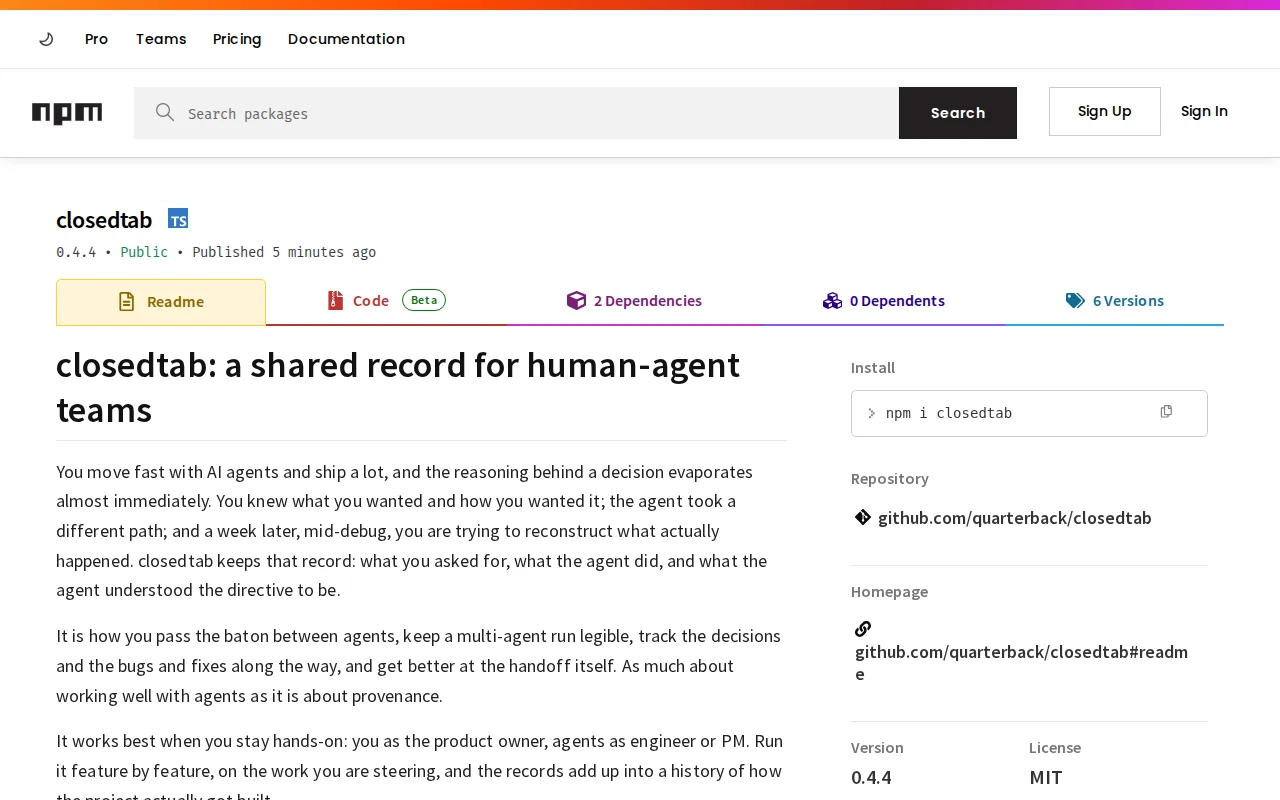Viewport: 1280px width, 800px height.
Task: Click the Dependents stacked cubes icon
Action: pos(832,300)
